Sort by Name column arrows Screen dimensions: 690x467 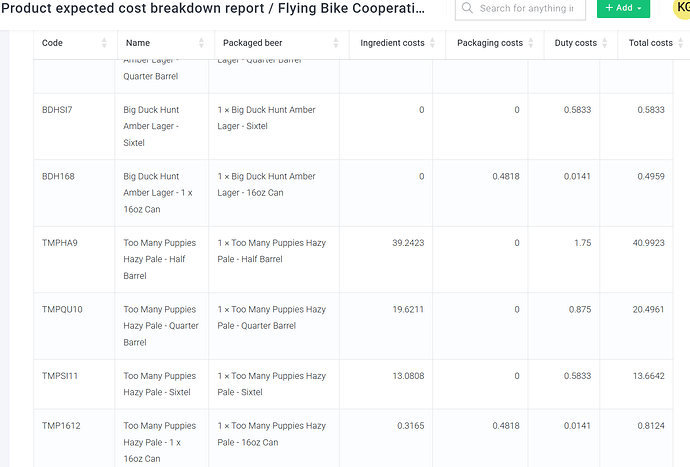202,43
